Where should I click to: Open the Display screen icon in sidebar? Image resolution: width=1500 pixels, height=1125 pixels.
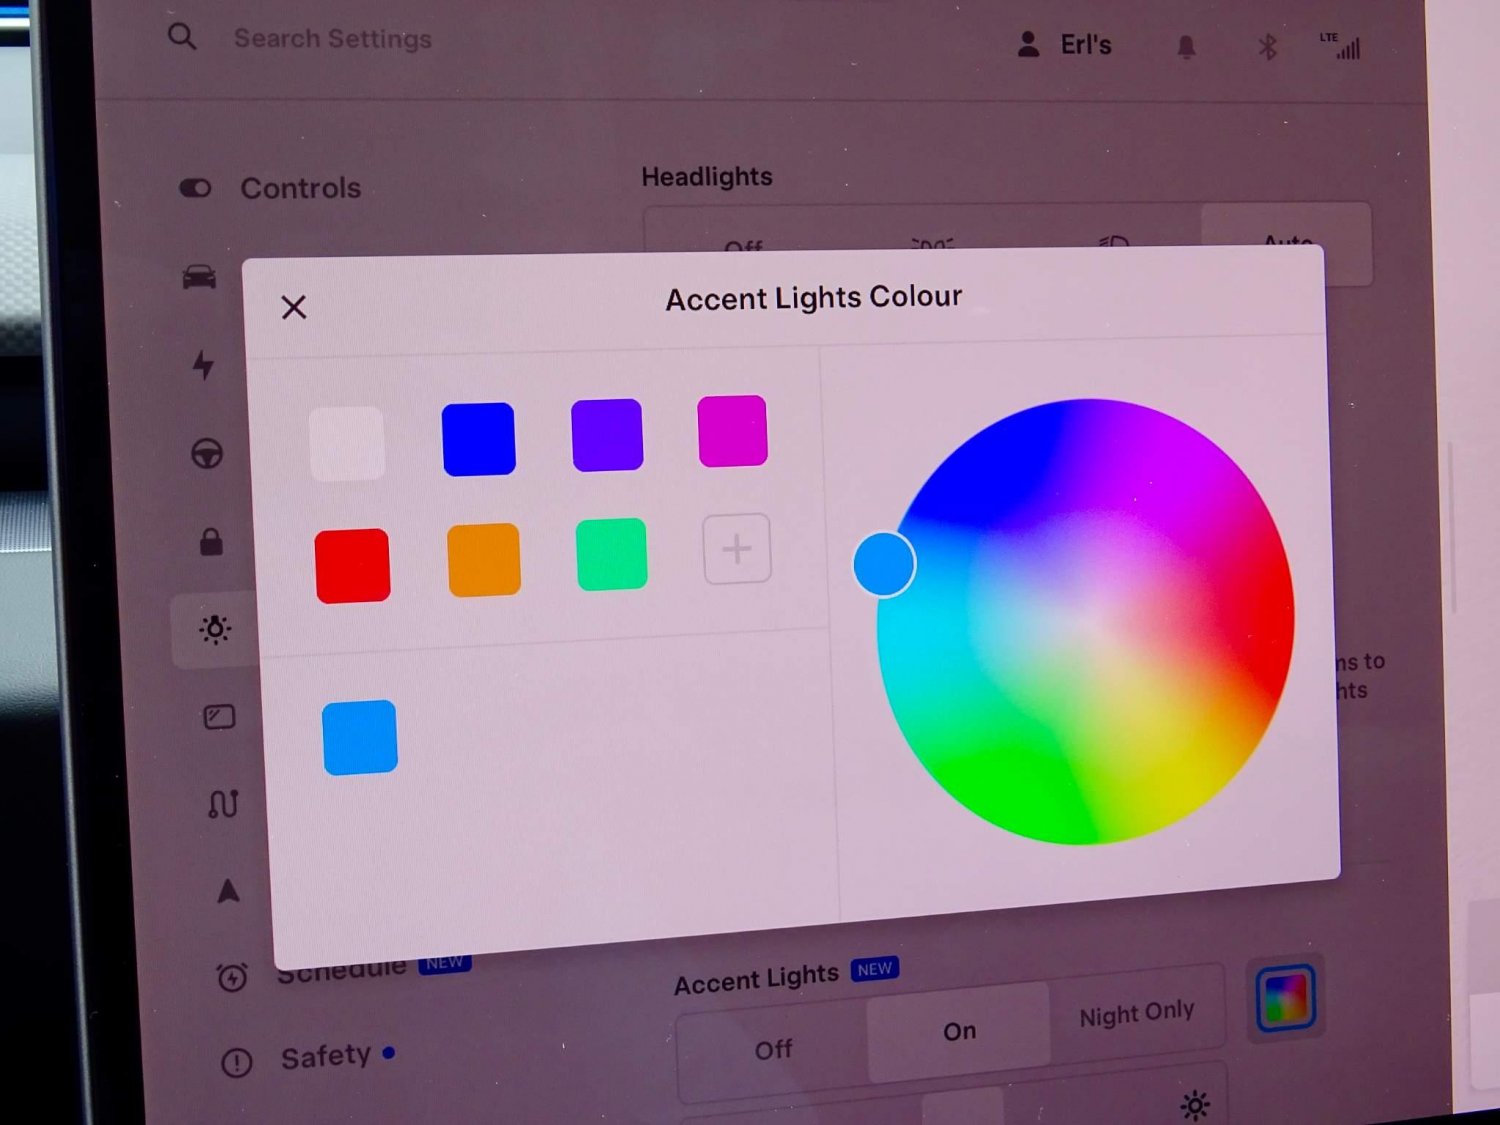tap(219, 717)
